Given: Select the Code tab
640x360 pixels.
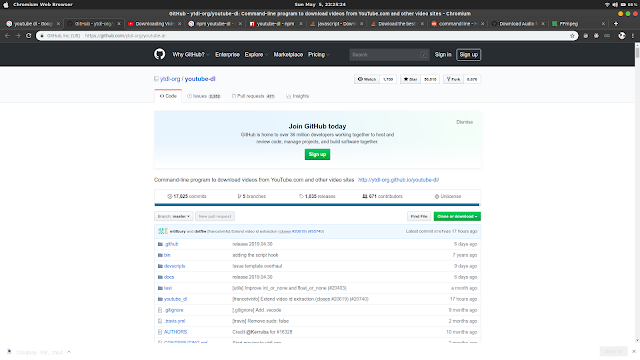Looking at the screenshot, I should [x=168, y=96].
